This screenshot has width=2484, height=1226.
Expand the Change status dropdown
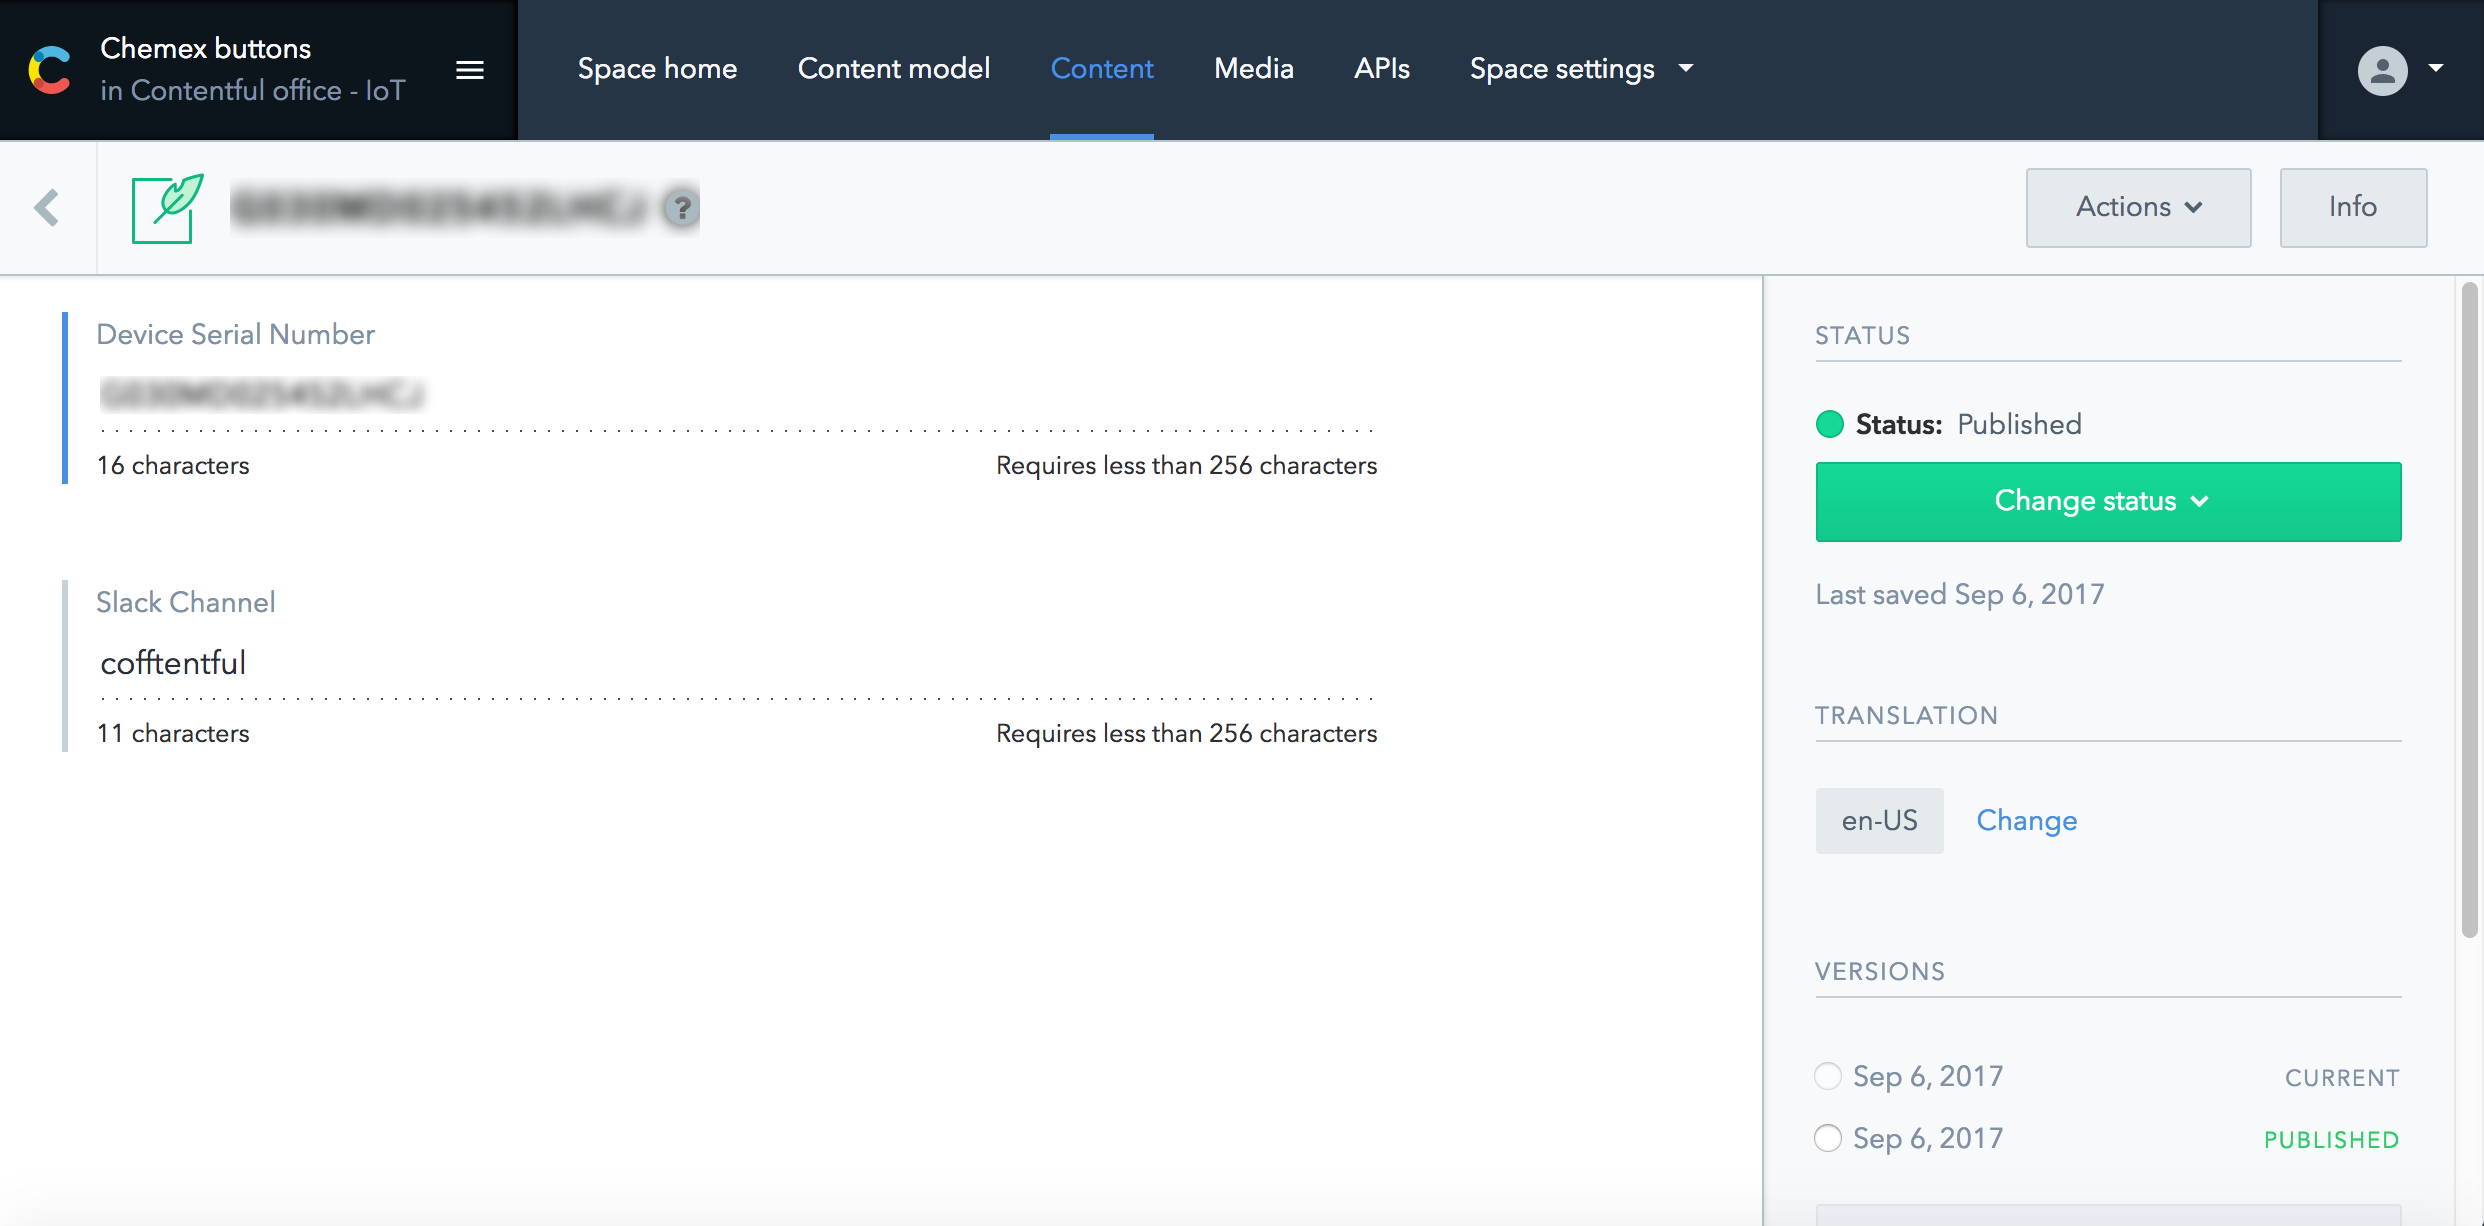tap(2108, 501)
